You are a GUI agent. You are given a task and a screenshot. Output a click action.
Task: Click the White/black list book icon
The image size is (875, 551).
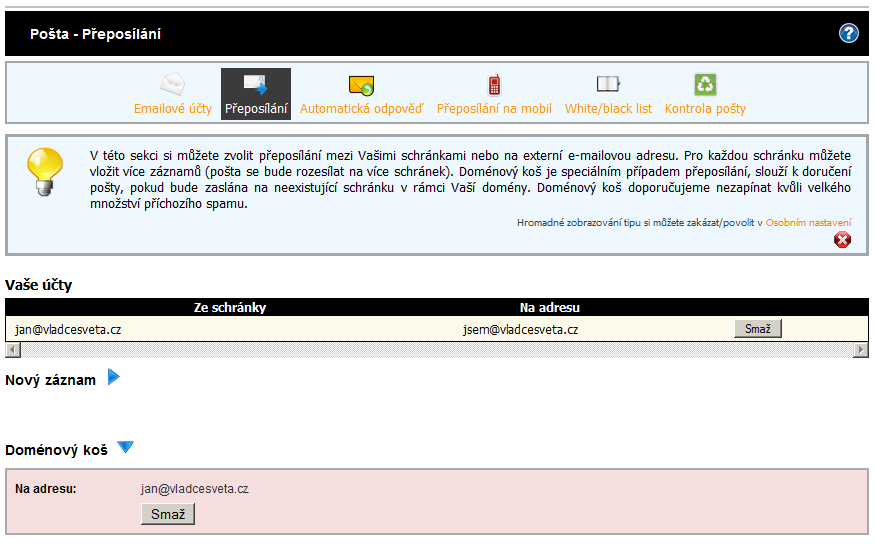pos(608,84)
